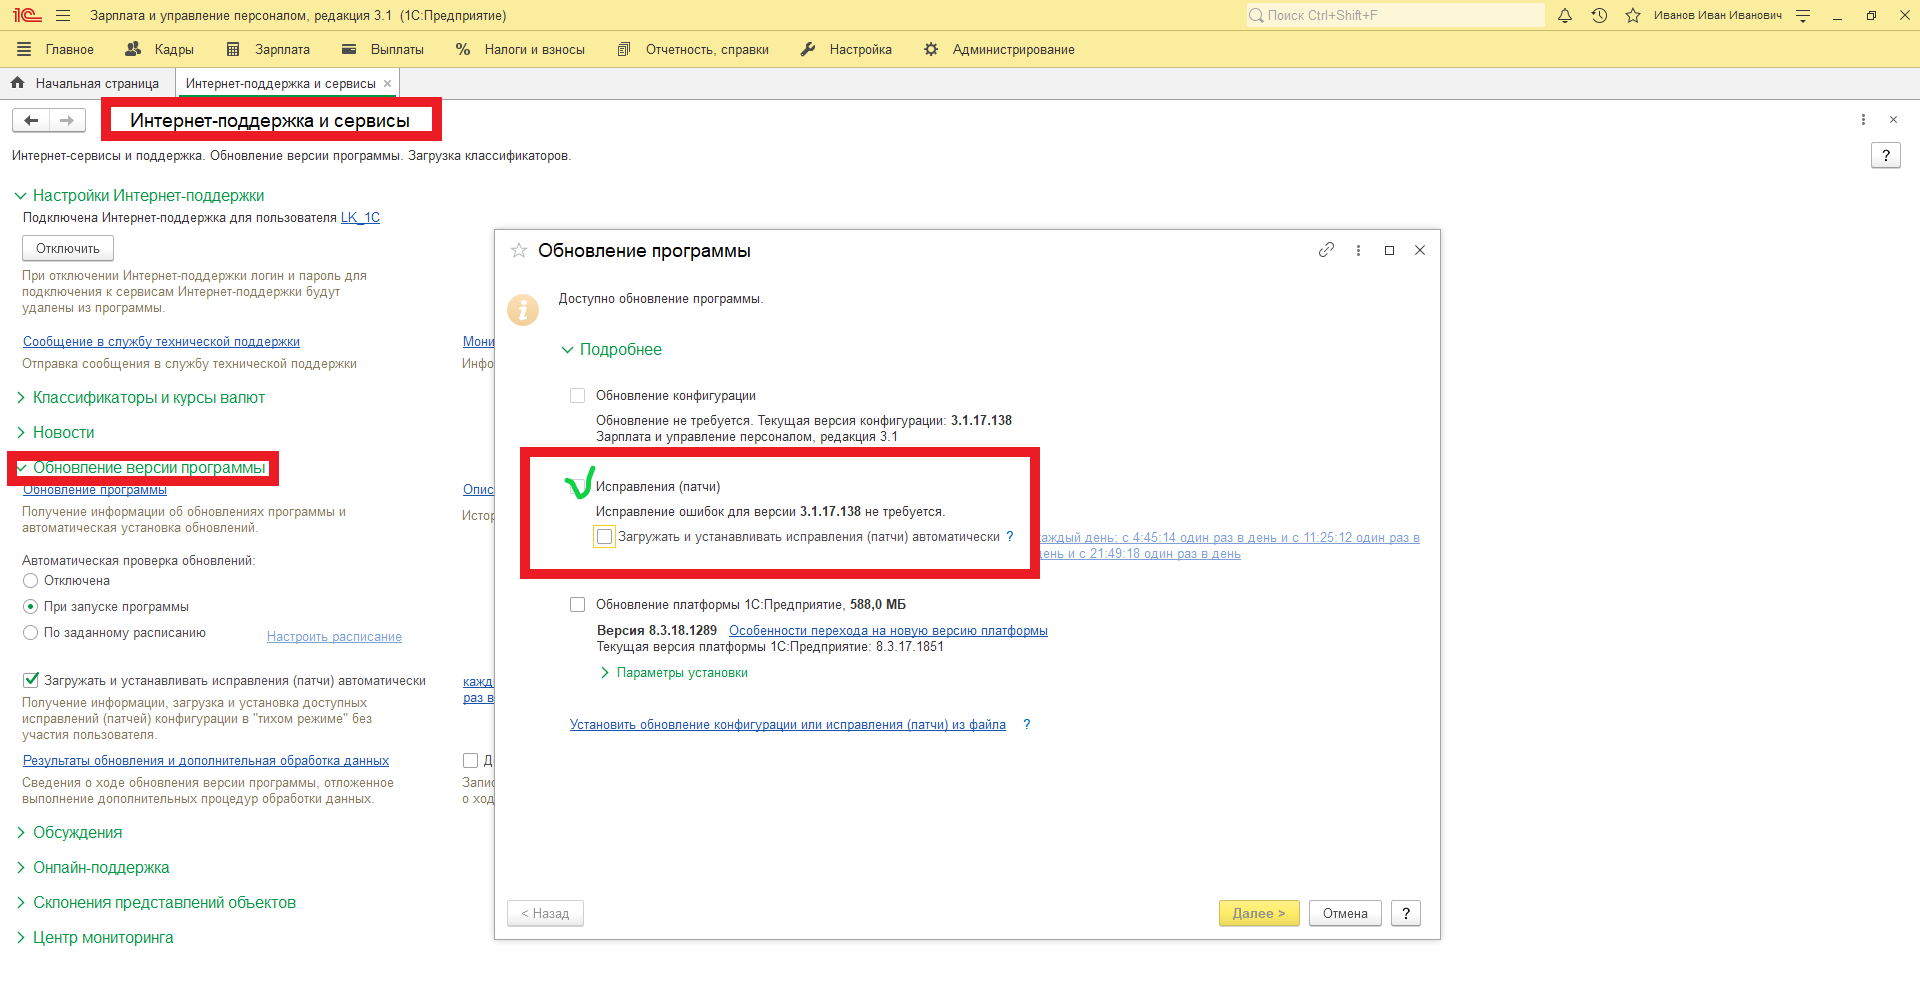Screen dimensions: 1920x991
Task: Select 'По заданному расписанию' radio option
Action: click(31, 633)
